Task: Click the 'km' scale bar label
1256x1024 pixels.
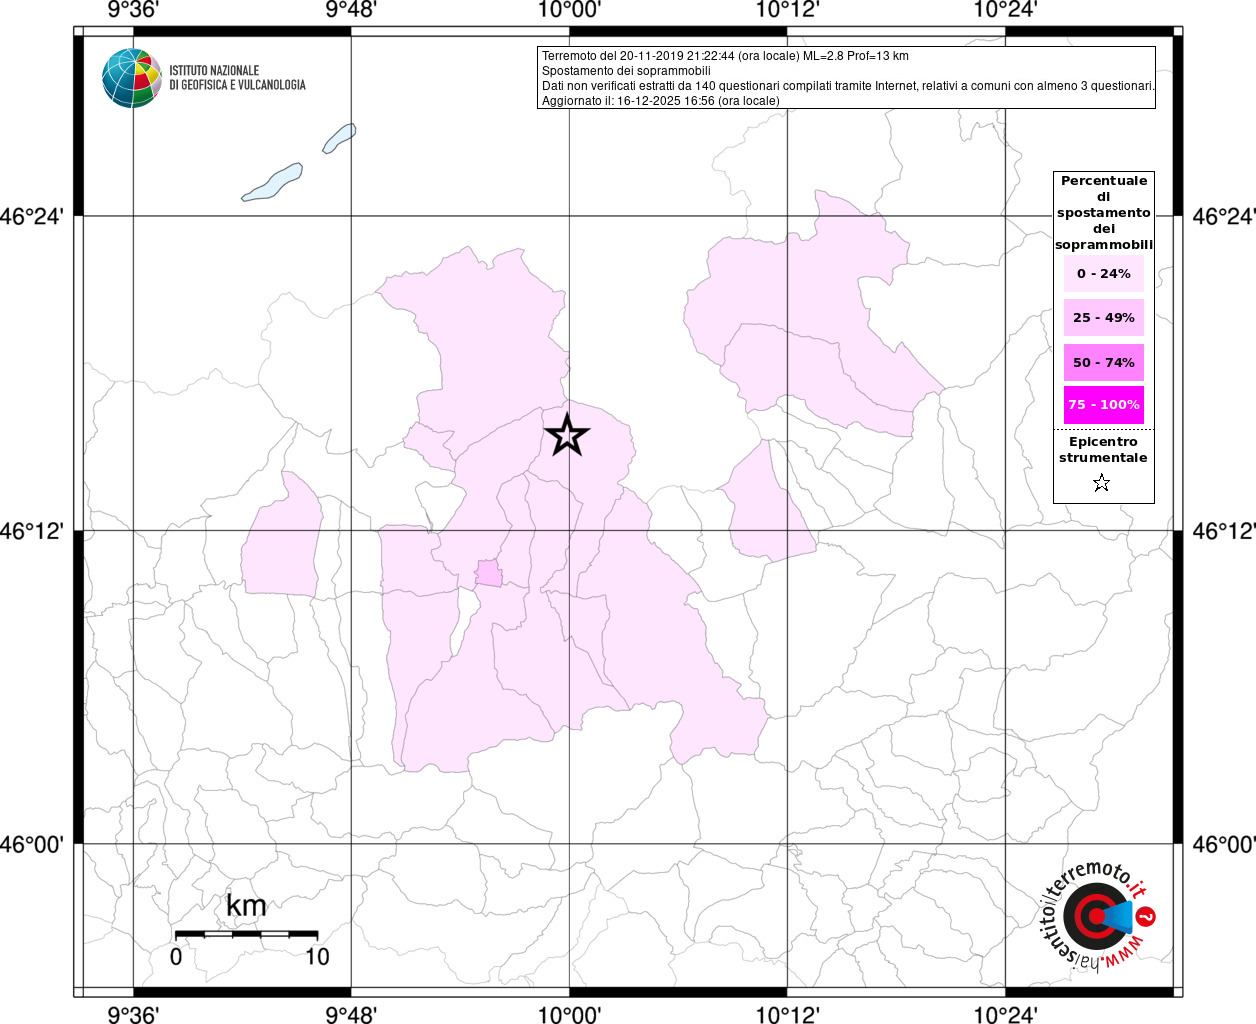Action: point(246,905)
